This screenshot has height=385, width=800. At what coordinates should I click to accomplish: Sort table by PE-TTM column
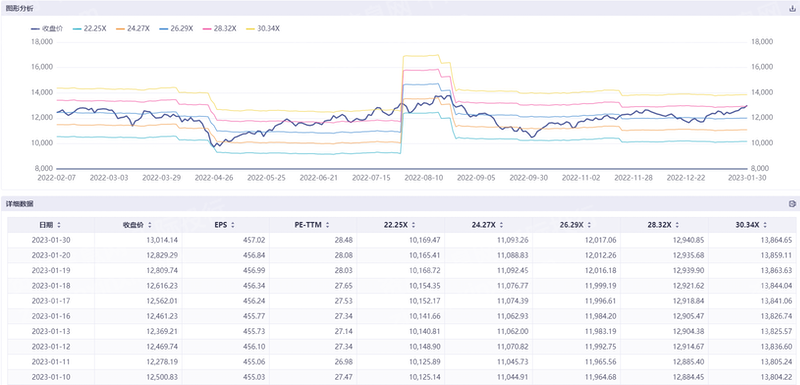[313, 225]
